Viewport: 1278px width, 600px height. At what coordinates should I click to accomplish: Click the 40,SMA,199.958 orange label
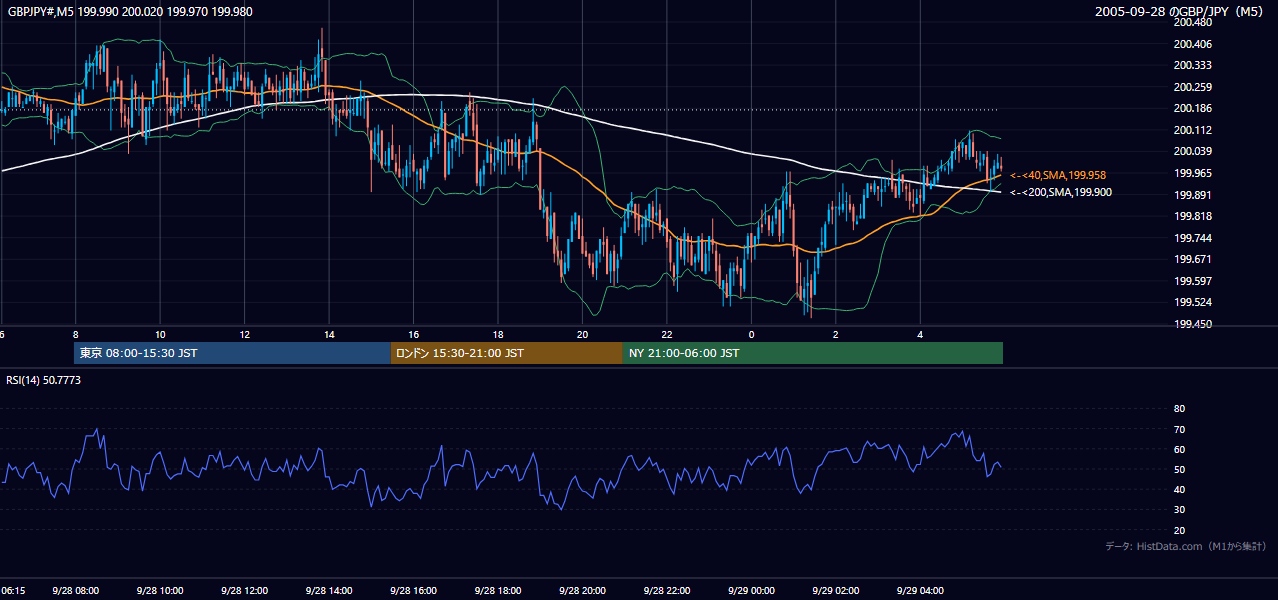(x=1058, y=175)
